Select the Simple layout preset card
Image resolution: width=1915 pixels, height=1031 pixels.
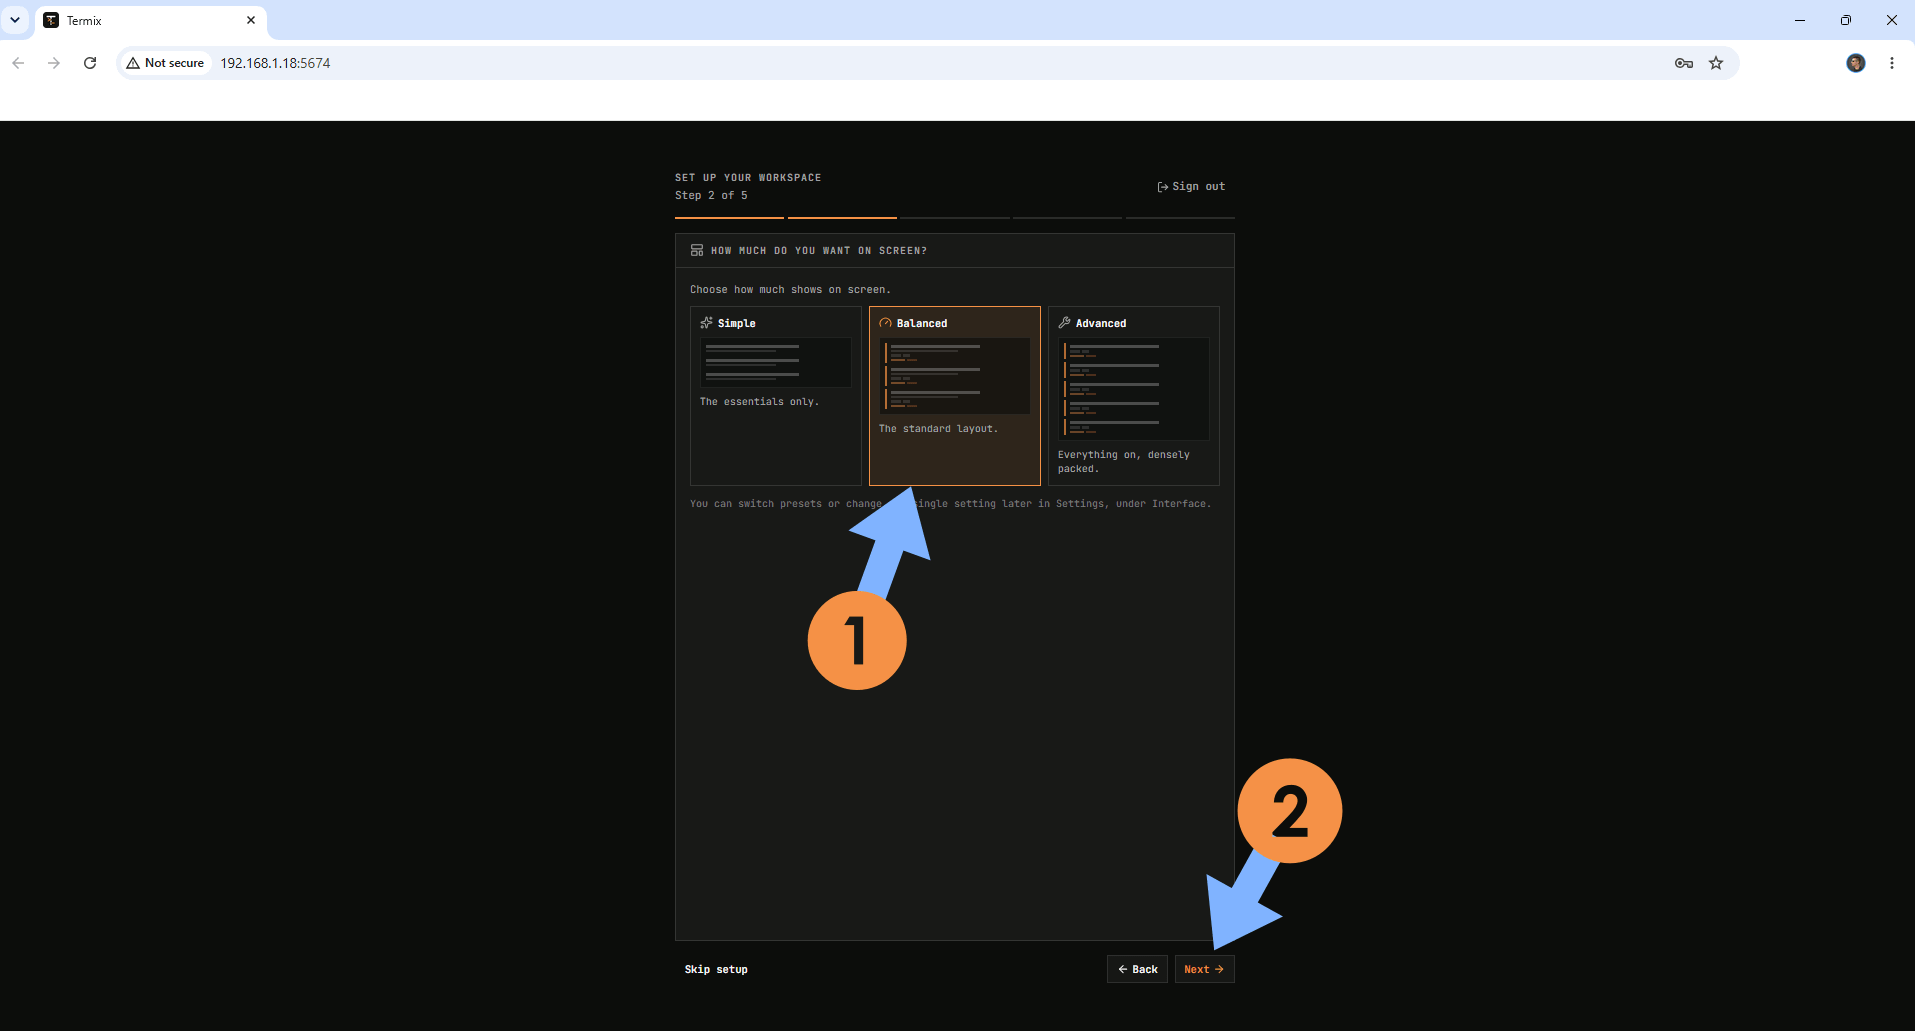pos(775,395)
